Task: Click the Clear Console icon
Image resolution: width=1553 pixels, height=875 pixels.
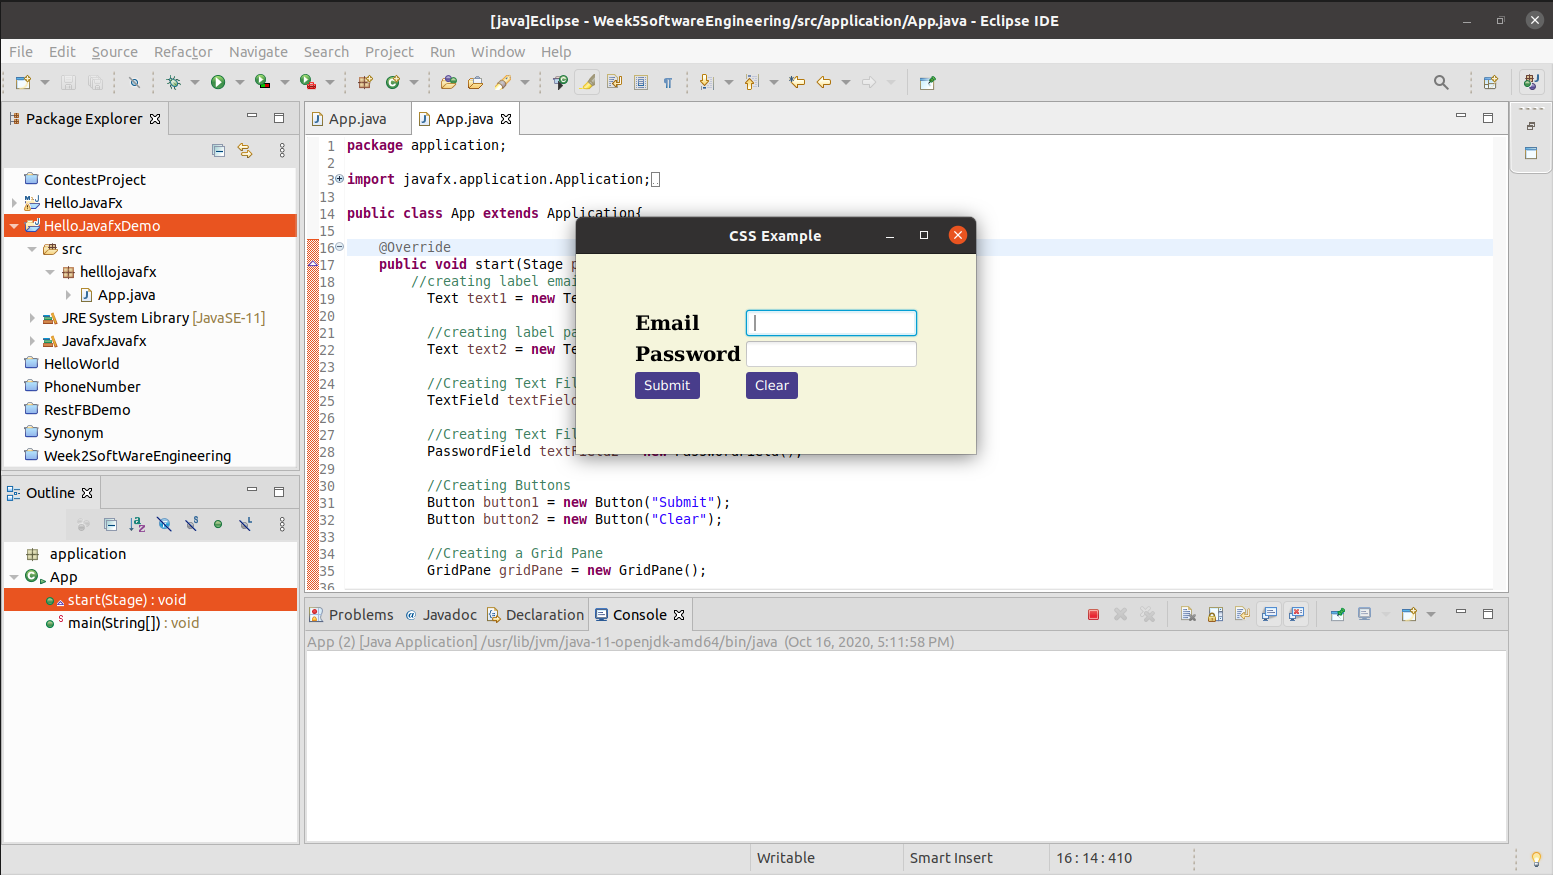Action: coord(1188,615)
